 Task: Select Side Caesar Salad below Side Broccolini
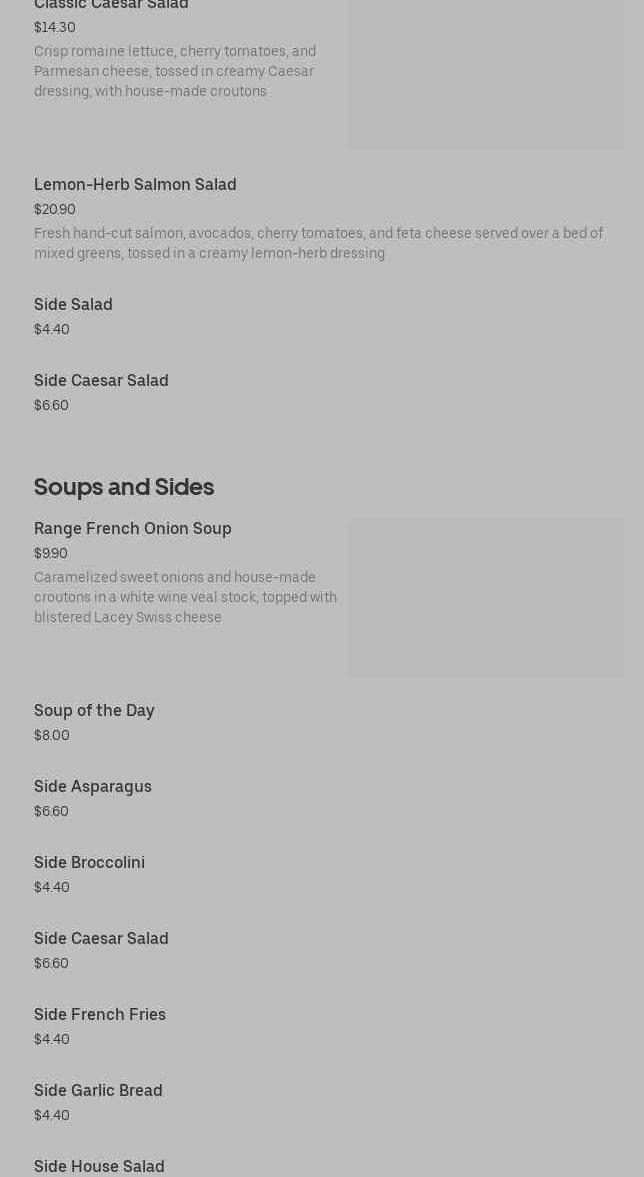101,939
